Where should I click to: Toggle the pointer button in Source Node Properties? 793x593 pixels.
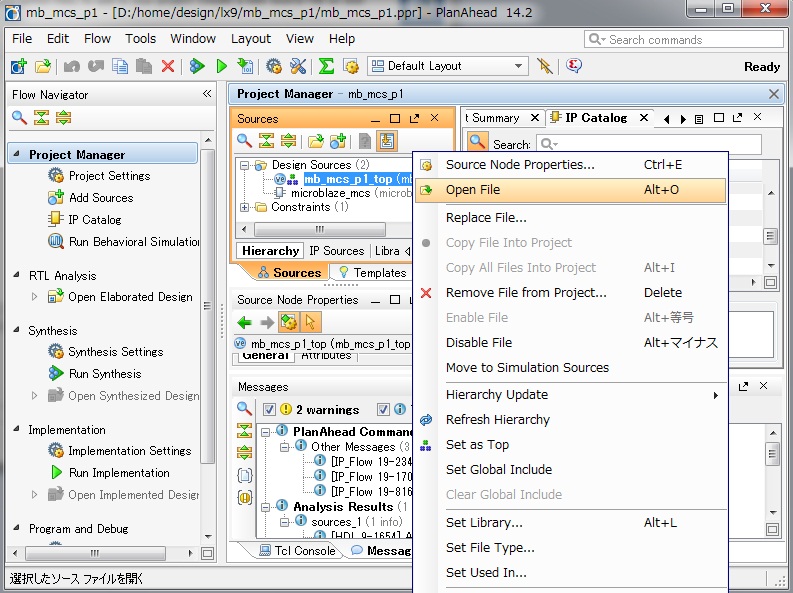pyautogui.click(x=311, y=322)
